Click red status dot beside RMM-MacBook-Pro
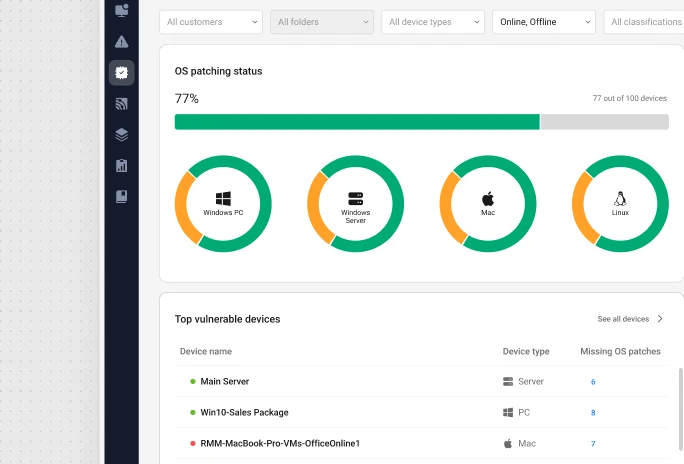Image resolution: width=684 pixels, height=464 pixels. 192,444
